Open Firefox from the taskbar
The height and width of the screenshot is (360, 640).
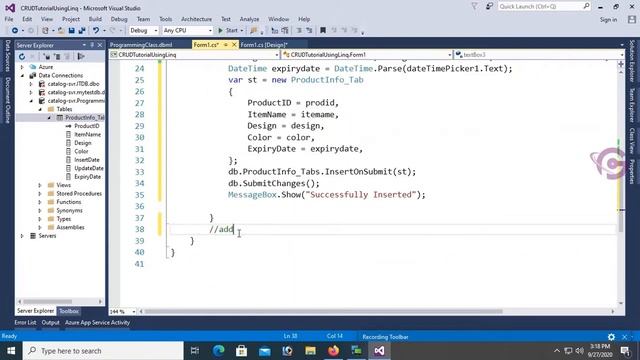[x=333, y=351]
